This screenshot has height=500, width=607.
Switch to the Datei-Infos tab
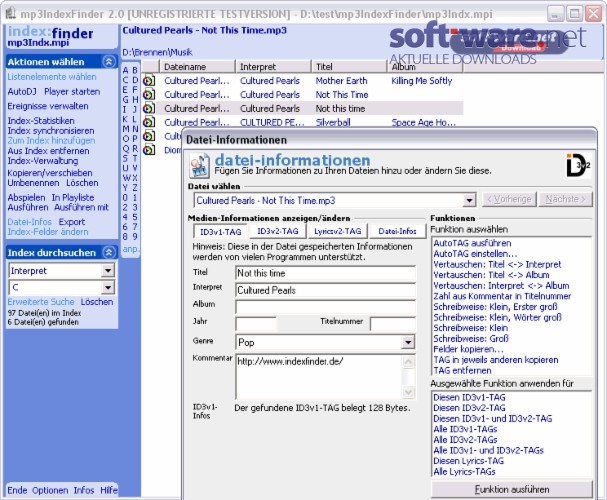(397, 231)
